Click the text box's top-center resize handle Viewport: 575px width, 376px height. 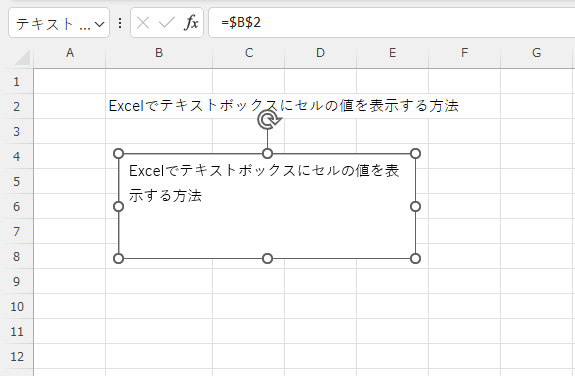(x=268, y=154)
